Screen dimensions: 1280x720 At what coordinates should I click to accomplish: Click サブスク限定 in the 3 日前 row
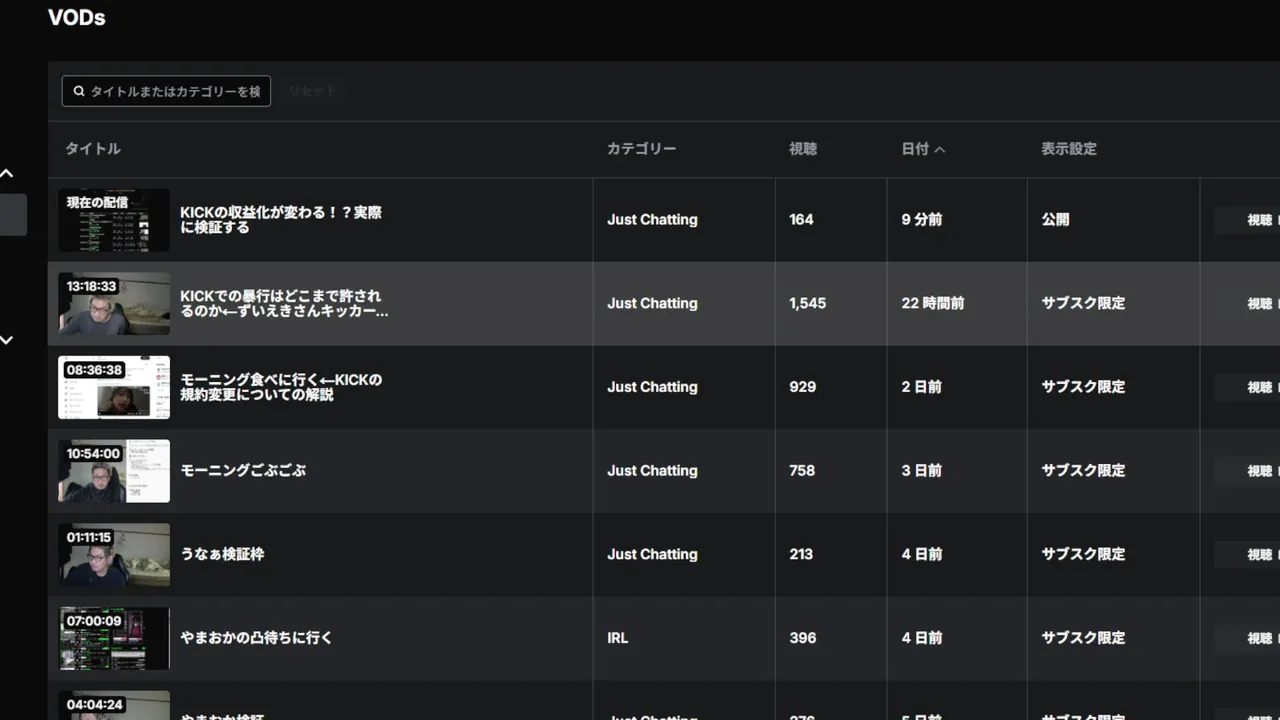[1083, 470]
